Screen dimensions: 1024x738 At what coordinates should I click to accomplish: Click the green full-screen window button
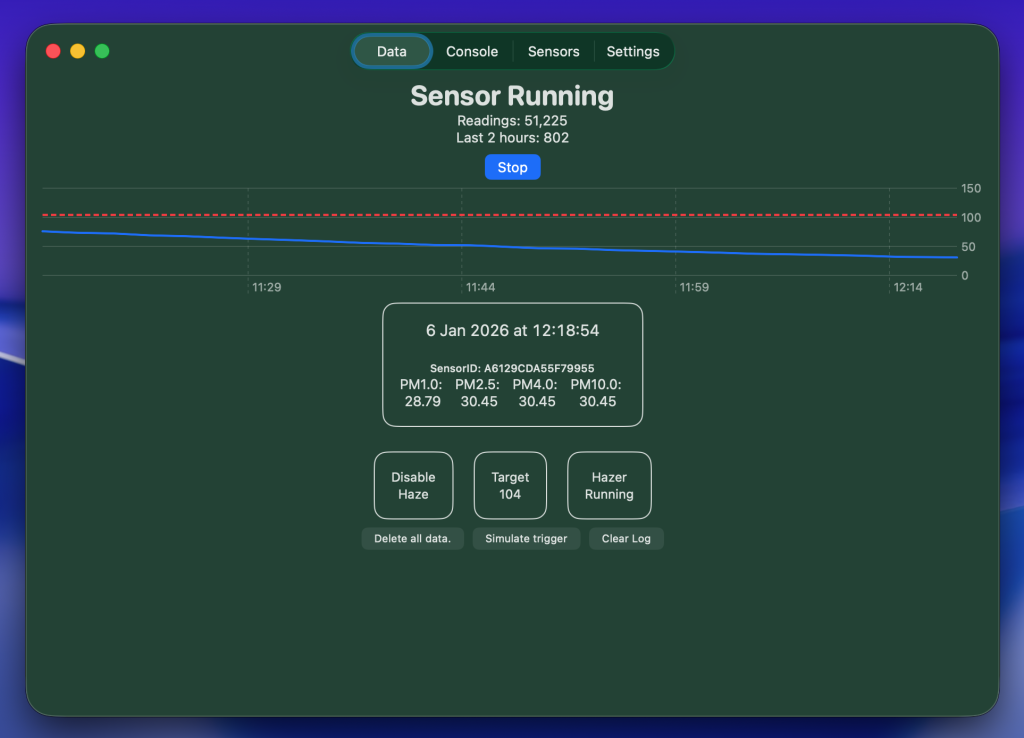coord(102,51)
